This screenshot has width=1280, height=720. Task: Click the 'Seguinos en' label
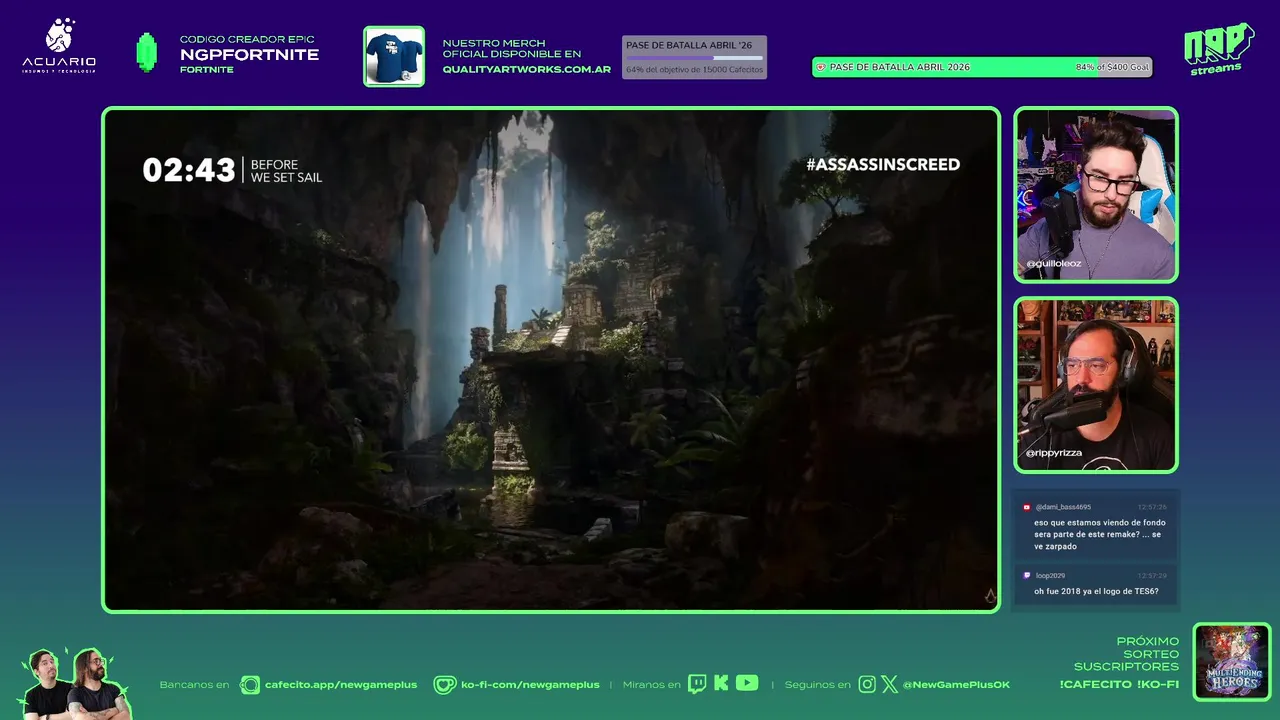coord(817,685)
